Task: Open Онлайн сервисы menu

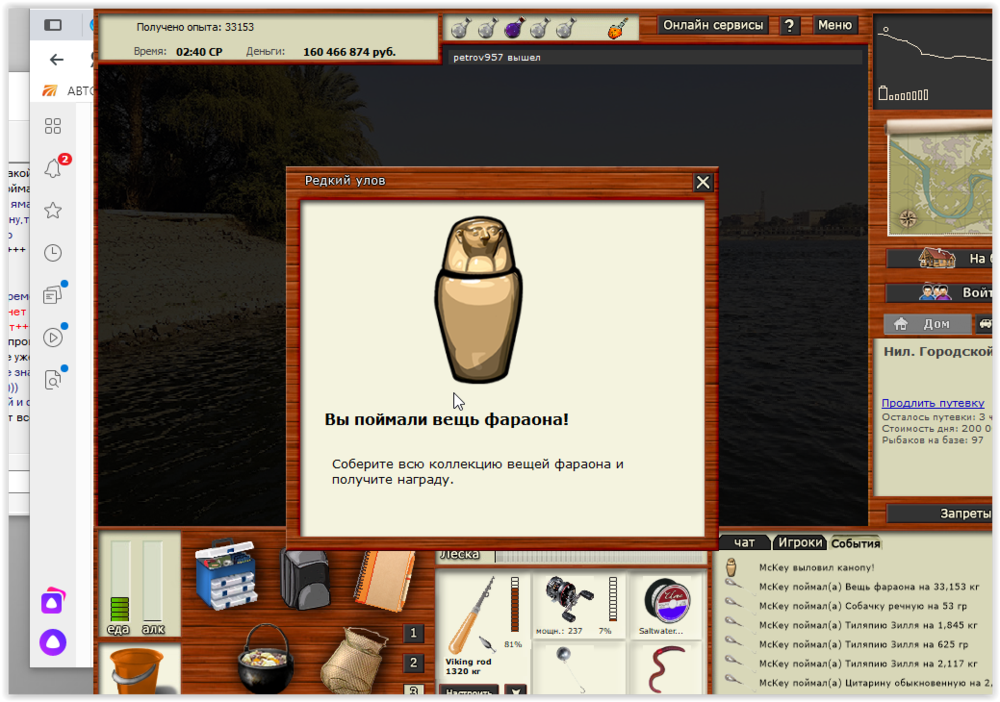Action: (714, 25)
